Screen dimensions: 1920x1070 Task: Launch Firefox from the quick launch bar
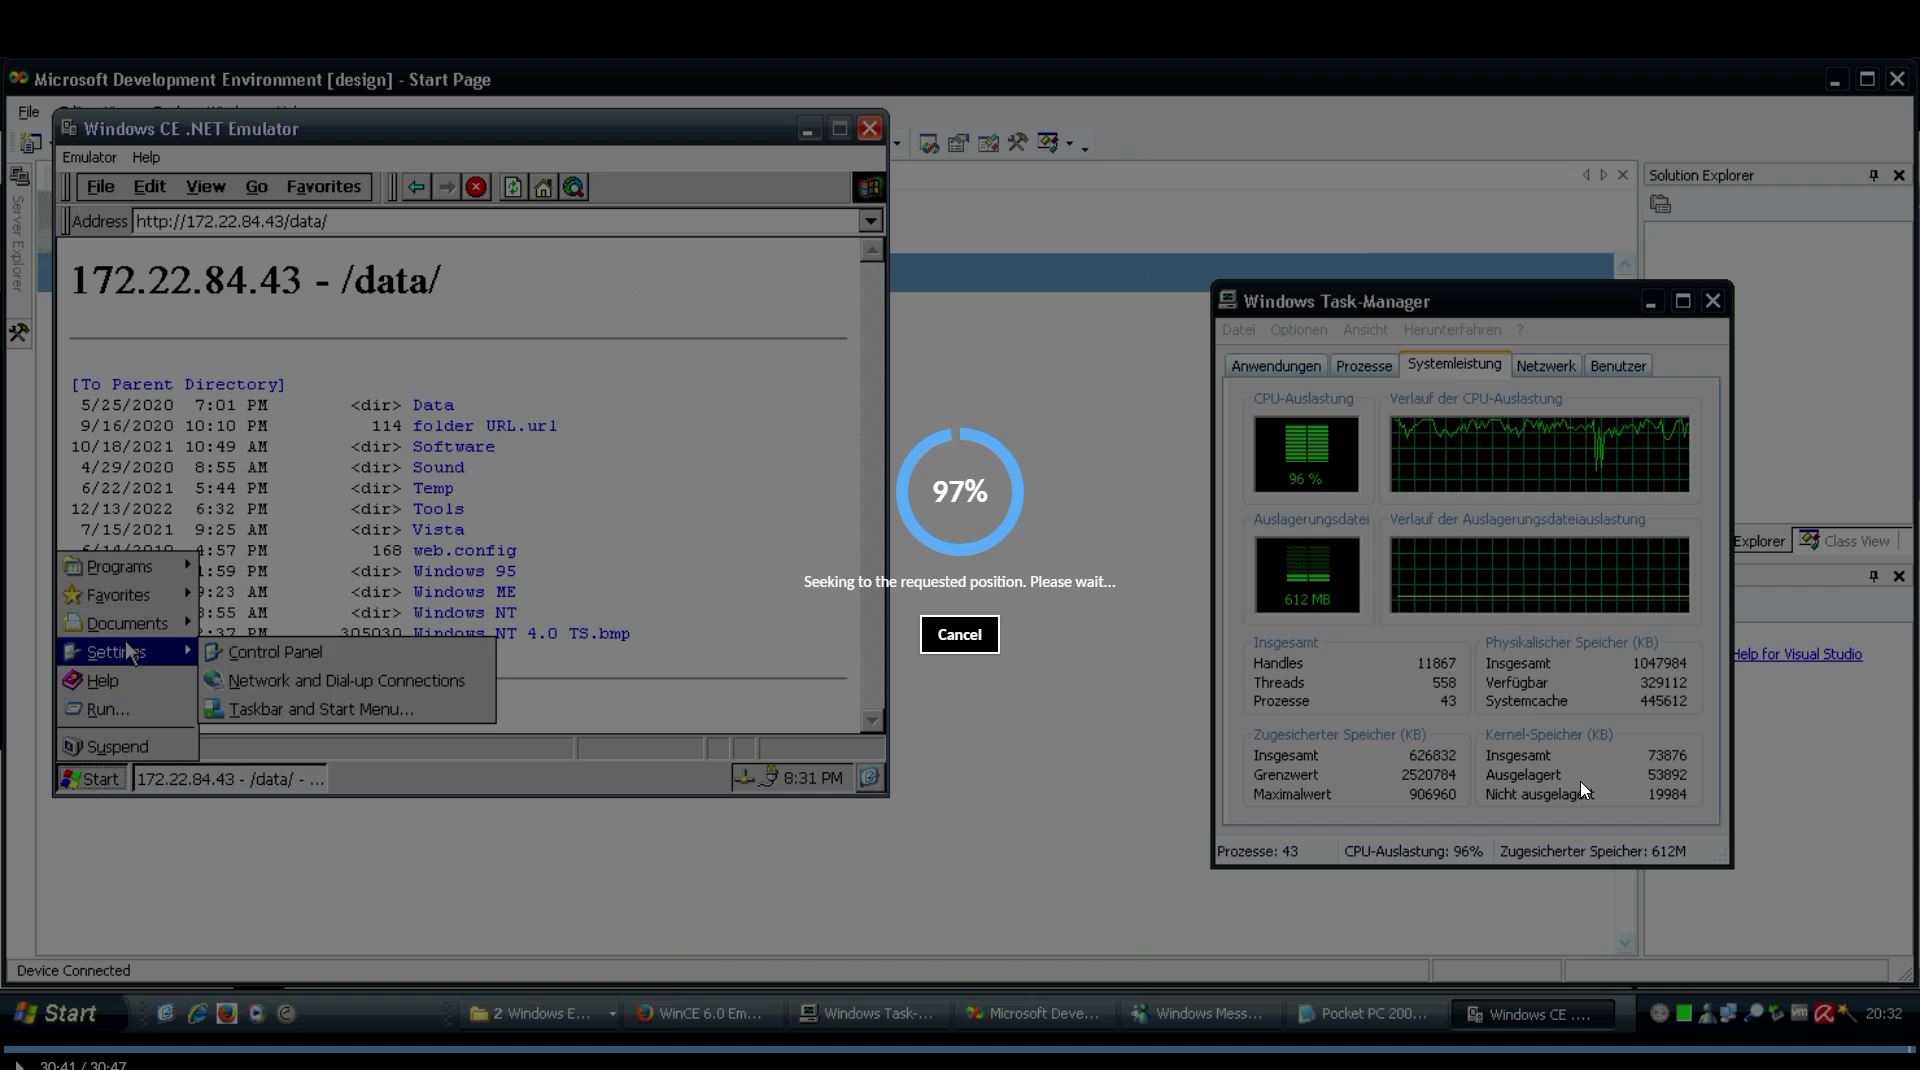(x=227, y=1013)
